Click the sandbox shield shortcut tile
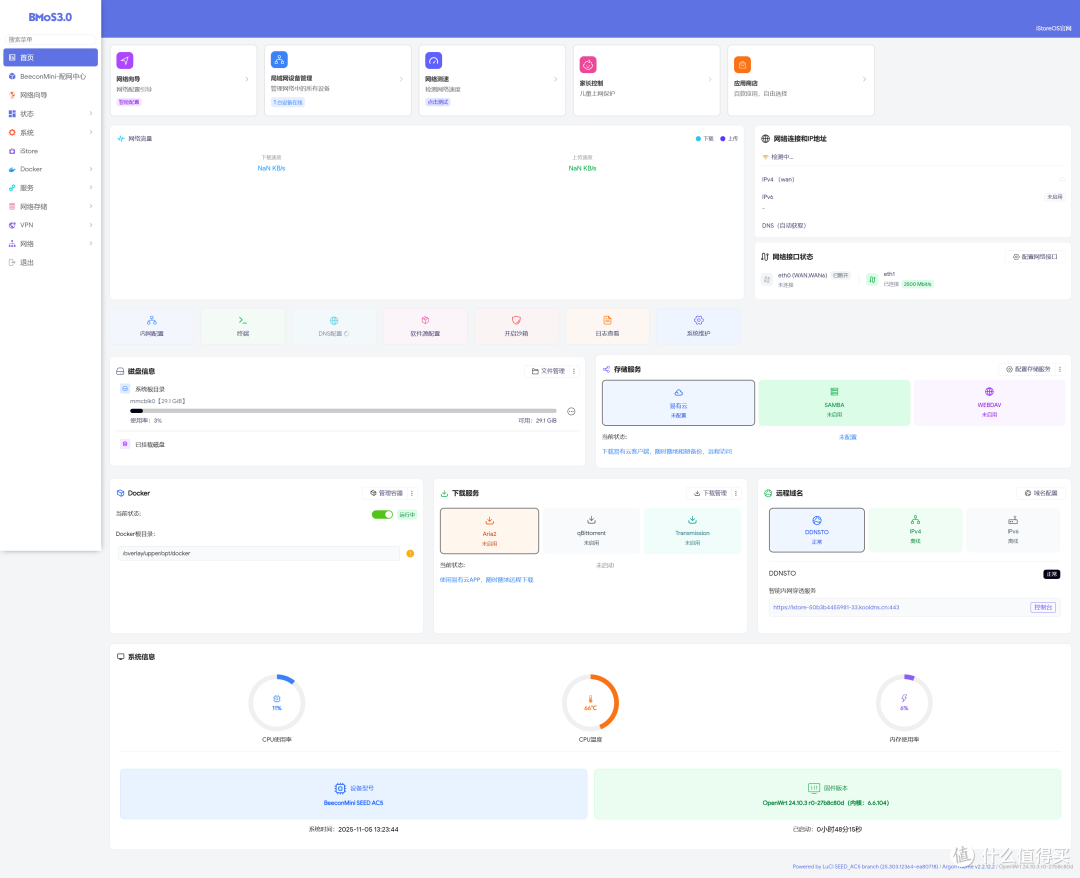Image resolution: width=1080 pixels, height=878 pixels. pyautogui.click(x=516, y=326)
